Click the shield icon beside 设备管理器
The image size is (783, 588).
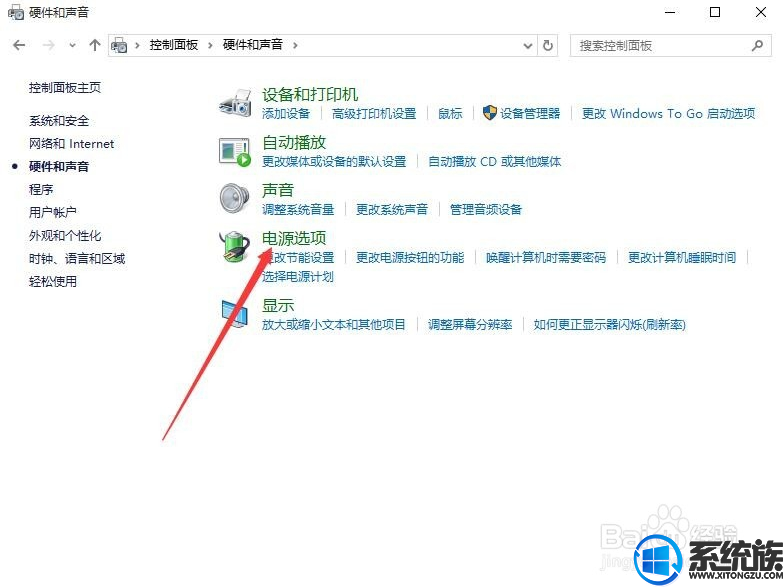[489, 113]
